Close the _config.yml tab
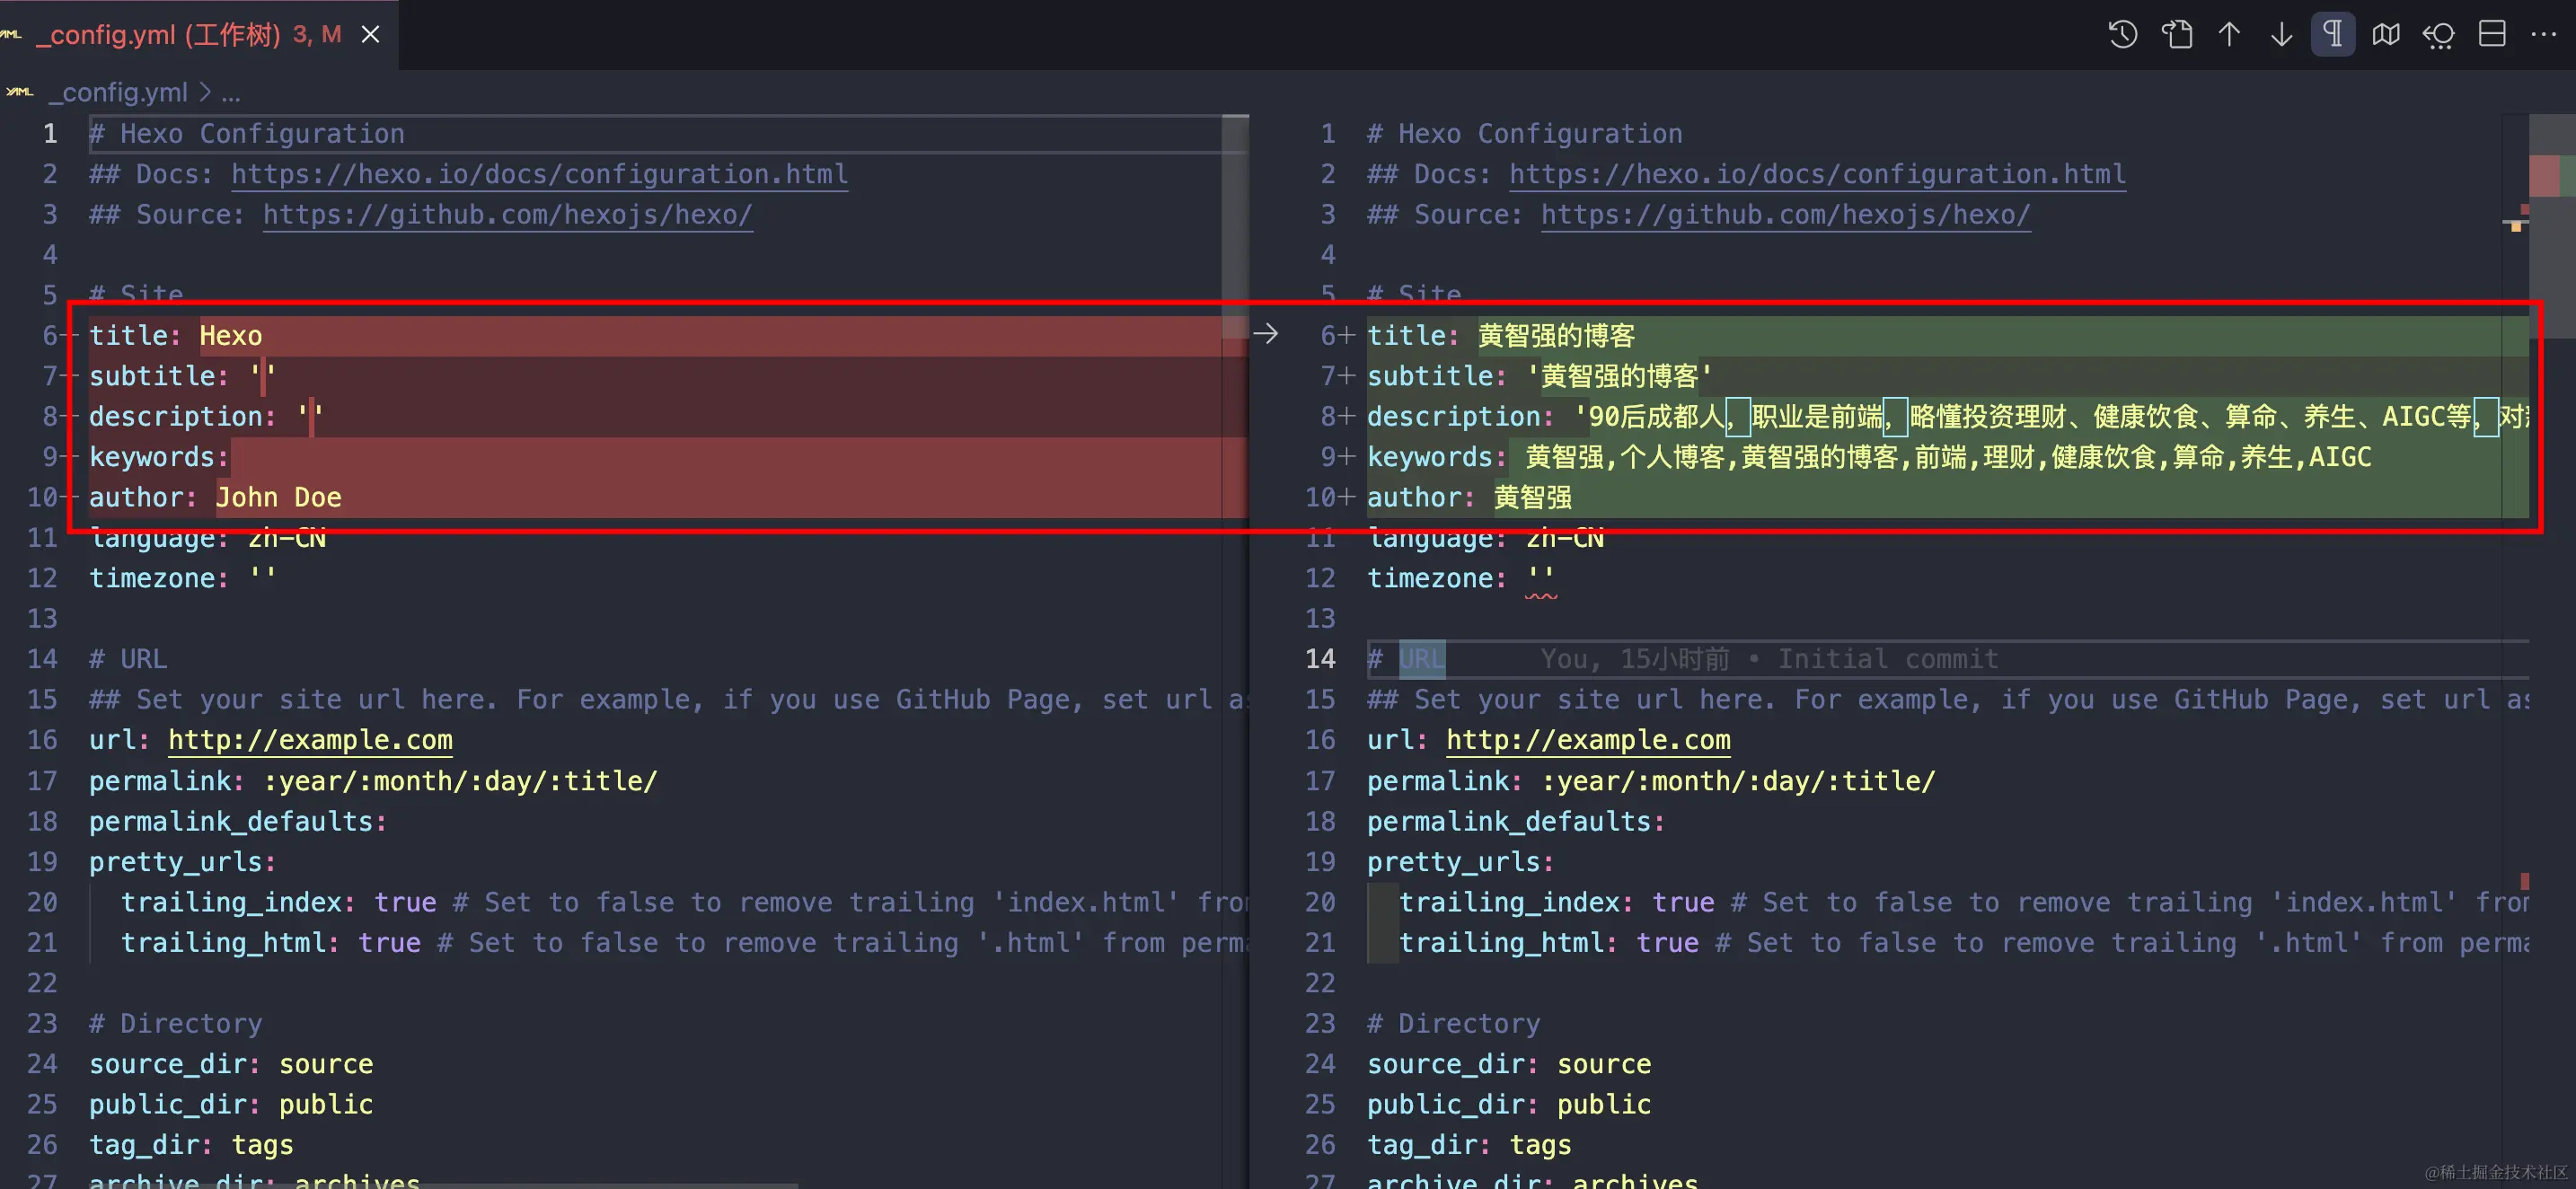Image resolution: width=2576 pixels, height=1189 pixels. point(370,35)
